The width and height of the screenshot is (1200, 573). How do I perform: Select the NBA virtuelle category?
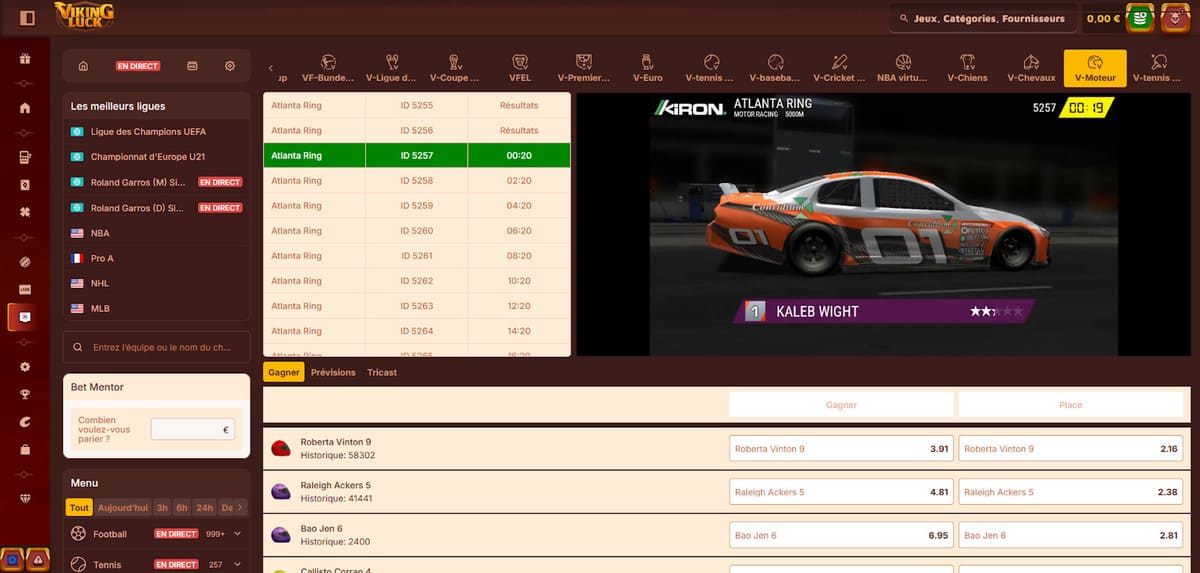coord(904,68)
